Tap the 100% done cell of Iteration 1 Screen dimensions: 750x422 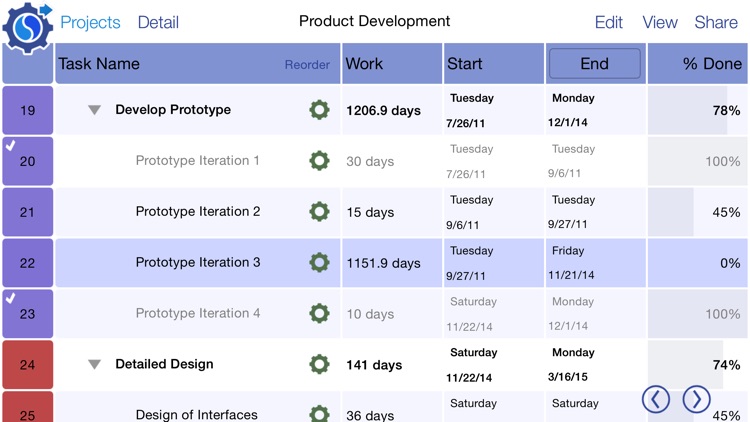(697, 161)
